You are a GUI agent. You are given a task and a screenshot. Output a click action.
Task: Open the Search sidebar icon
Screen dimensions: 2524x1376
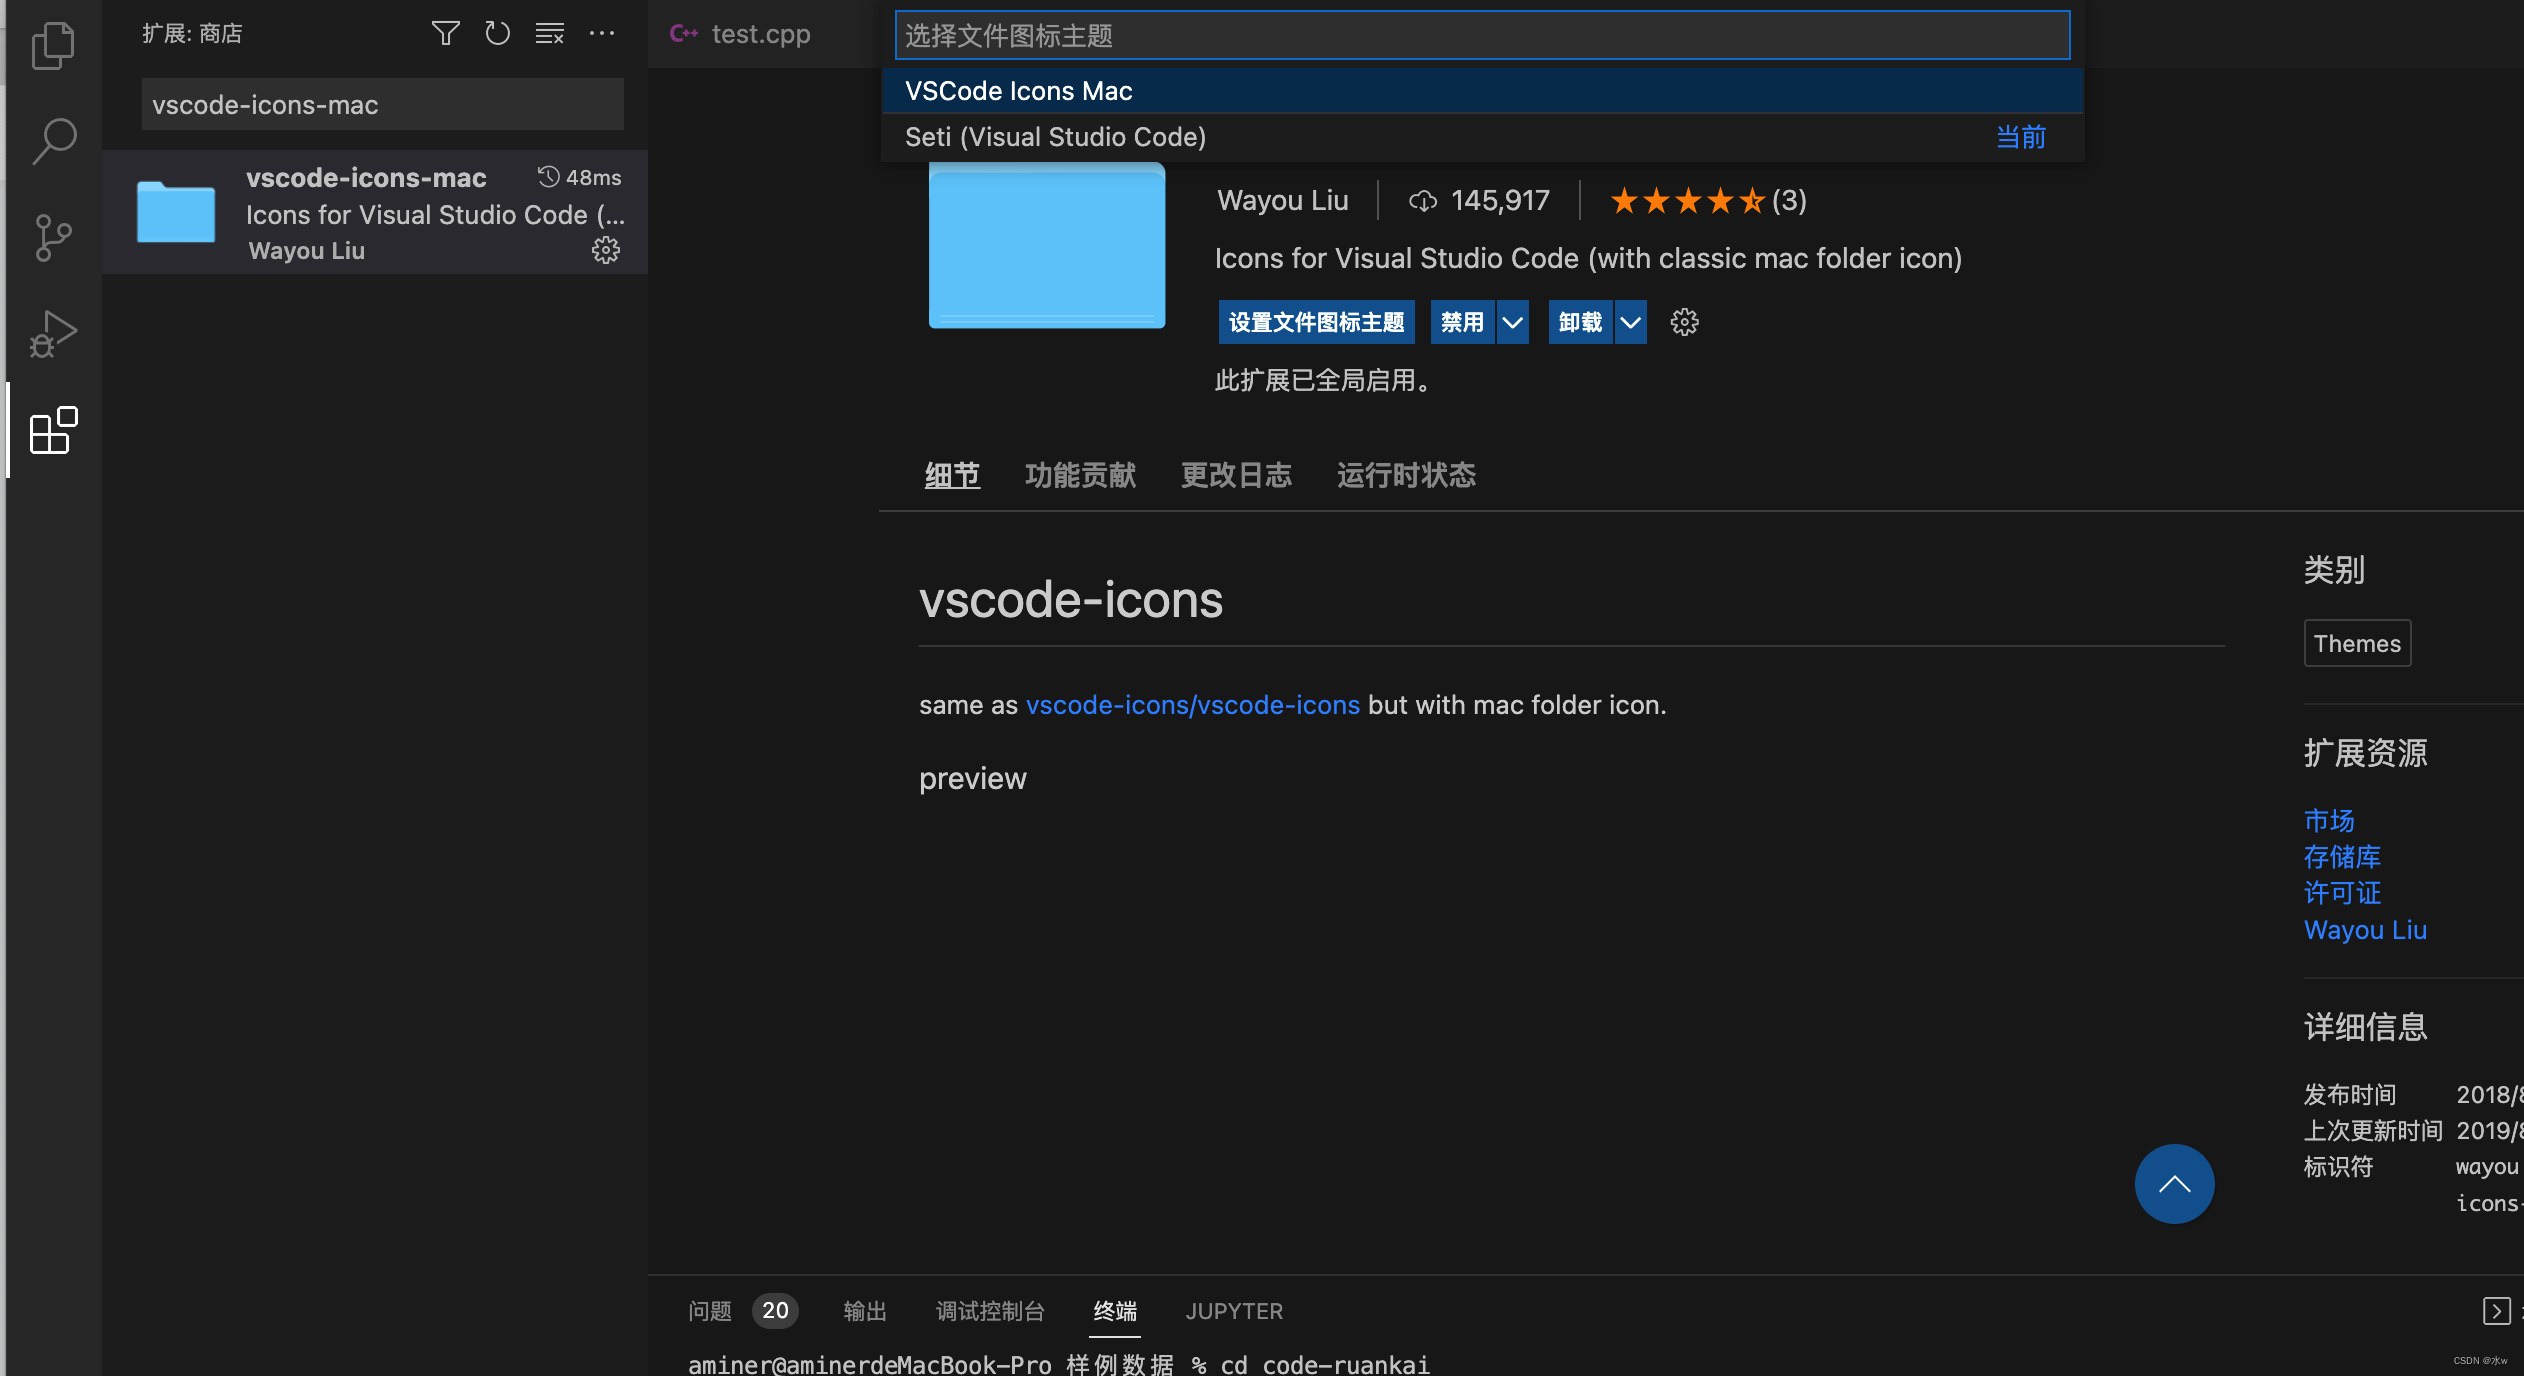point(54,140)
